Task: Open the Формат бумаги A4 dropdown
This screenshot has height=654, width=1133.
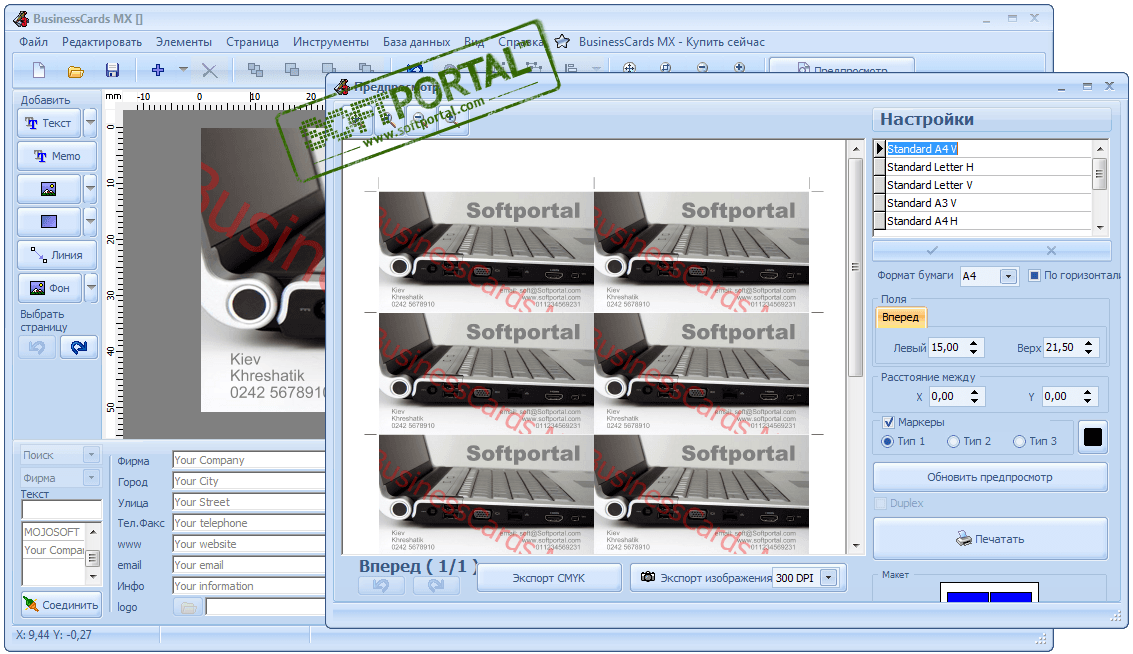Action: click(1008, 276)
